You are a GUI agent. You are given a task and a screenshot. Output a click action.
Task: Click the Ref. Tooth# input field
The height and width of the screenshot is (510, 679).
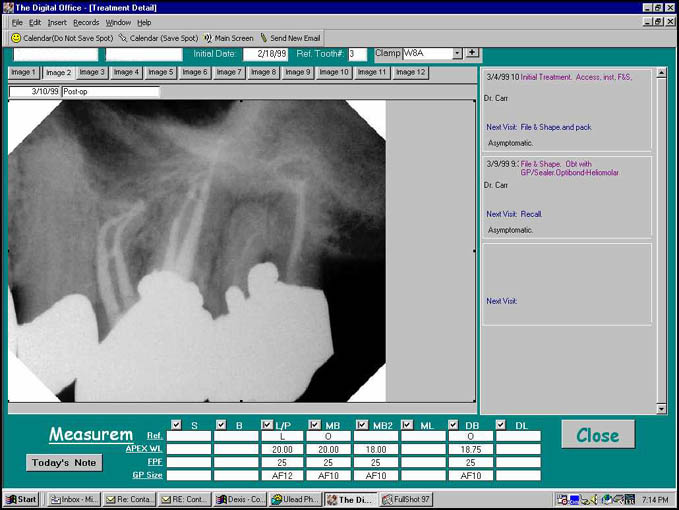coord(357,53)
